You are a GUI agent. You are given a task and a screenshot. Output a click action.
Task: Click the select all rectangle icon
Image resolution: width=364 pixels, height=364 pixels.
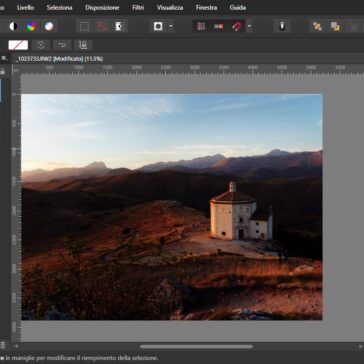[x=84, y=26]
